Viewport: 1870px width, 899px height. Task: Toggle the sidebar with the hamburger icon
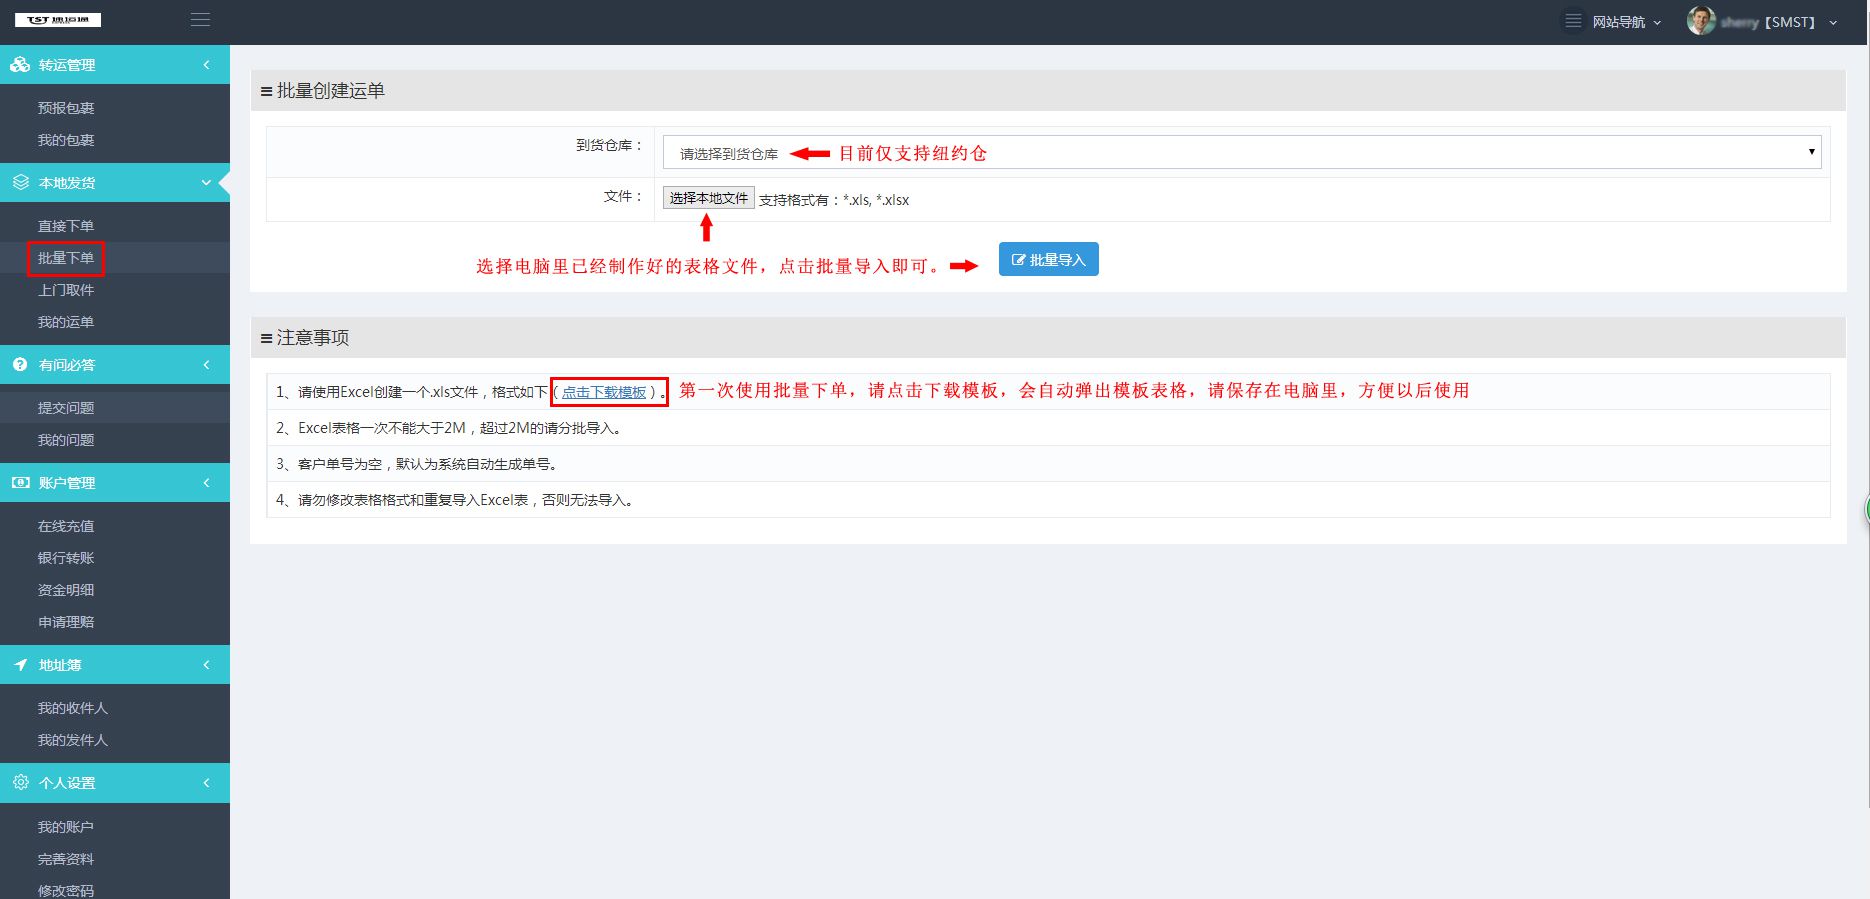[x=200, y=20]
